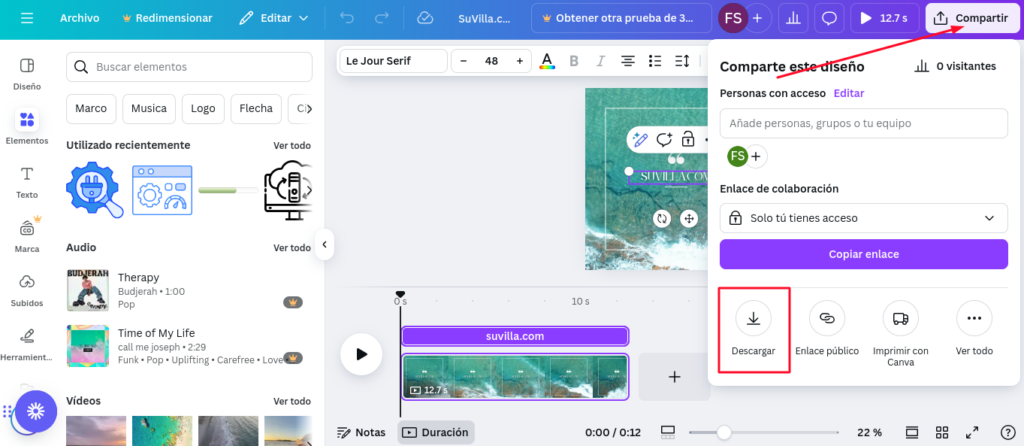Toggle bulleted list formatting

(x=655, y=61)
